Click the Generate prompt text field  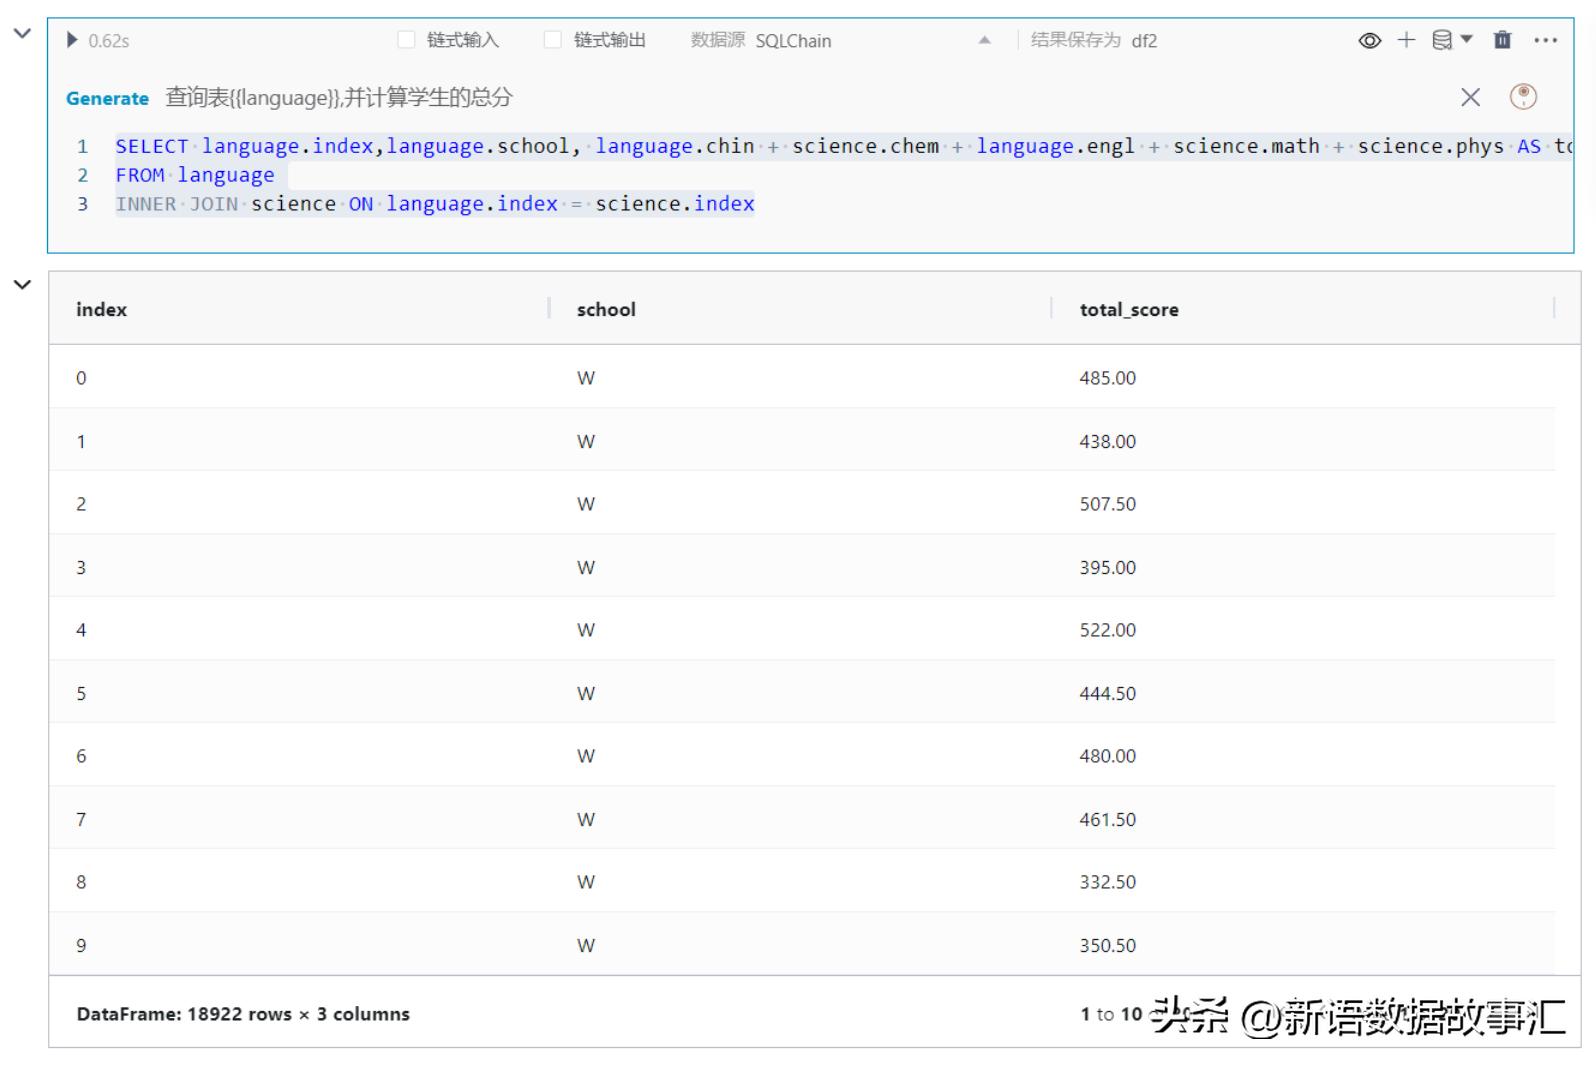pos(800,98)
